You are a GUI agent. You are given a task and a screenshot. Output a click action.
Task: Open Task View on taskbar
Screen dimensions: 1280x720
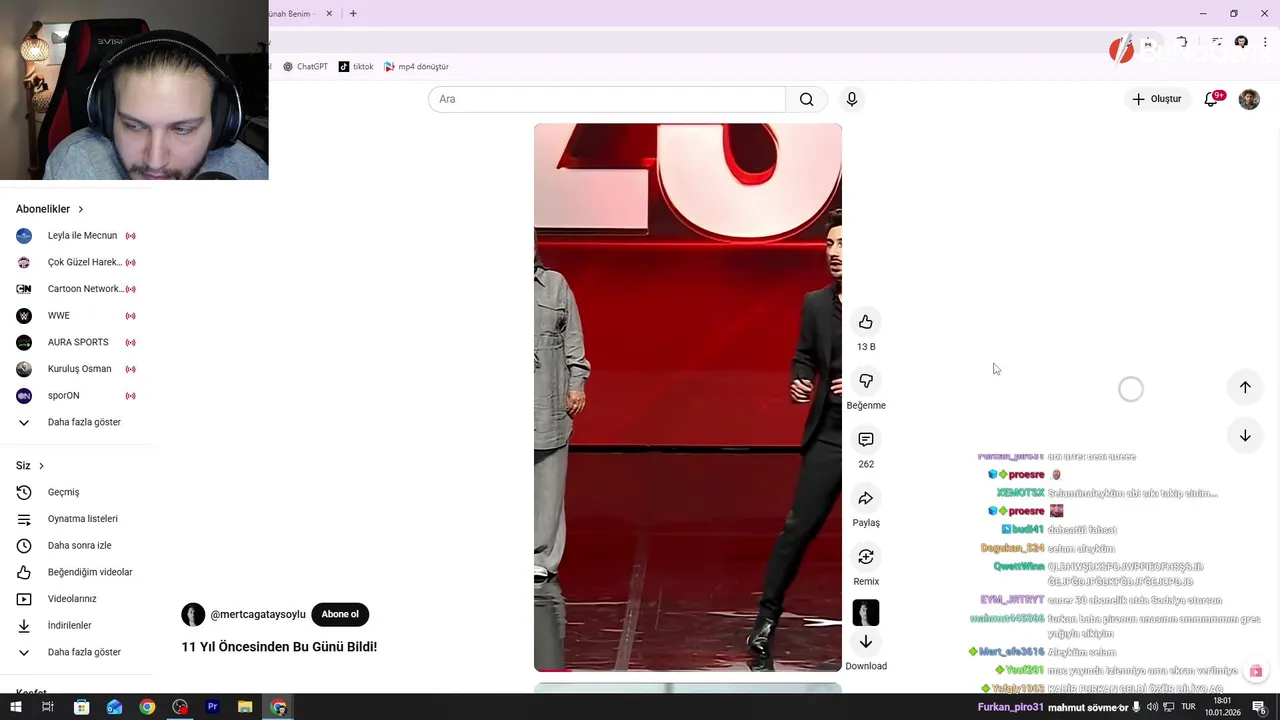point(47,707)
